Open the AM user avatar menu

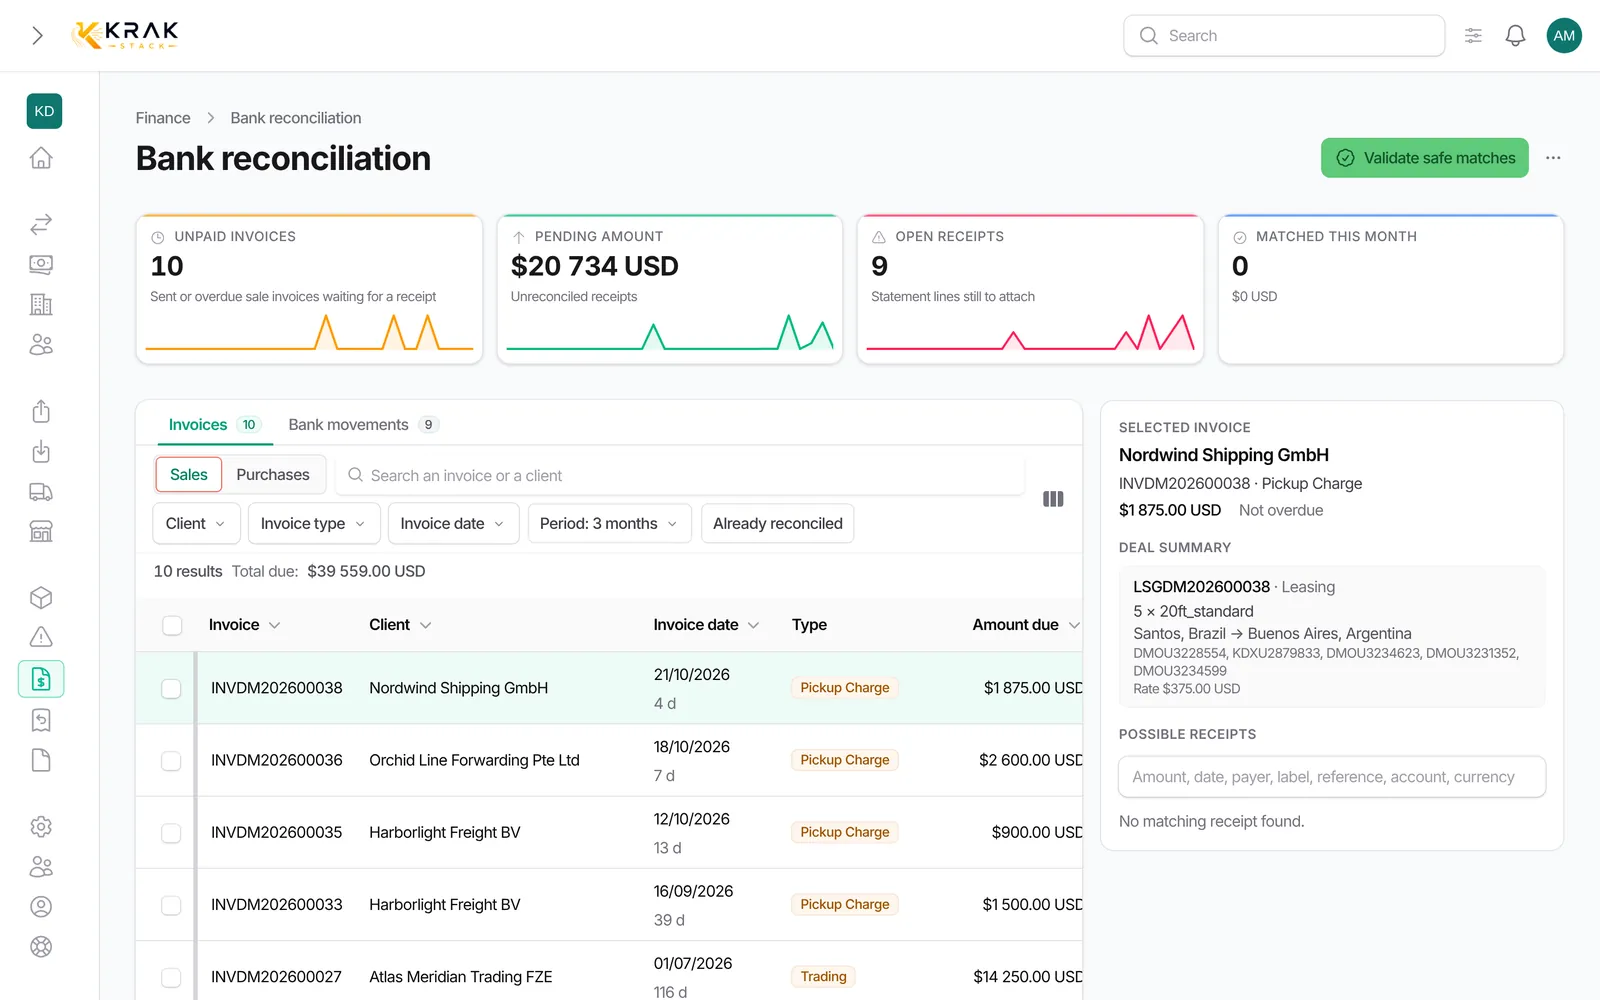(x=1564, y=36)
